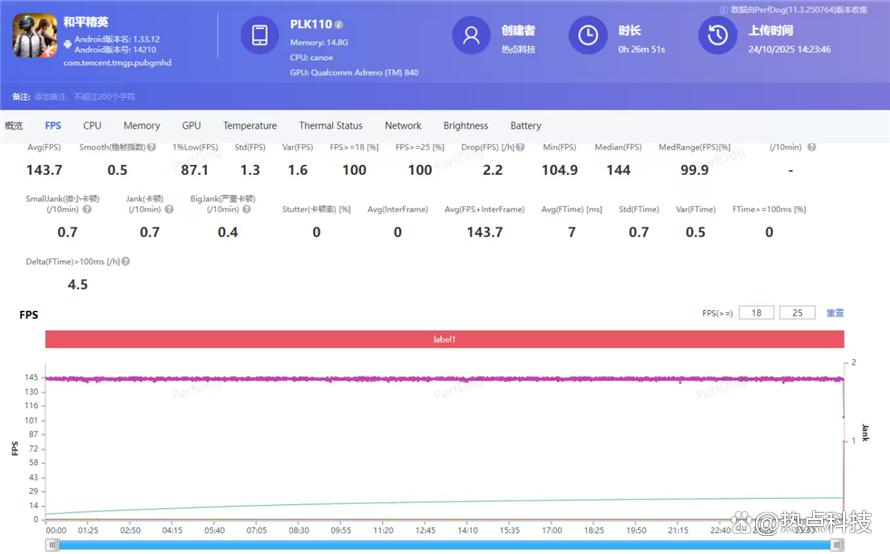Click the blue chart range slider bar
890x554 pixels.
pos(444,545)
